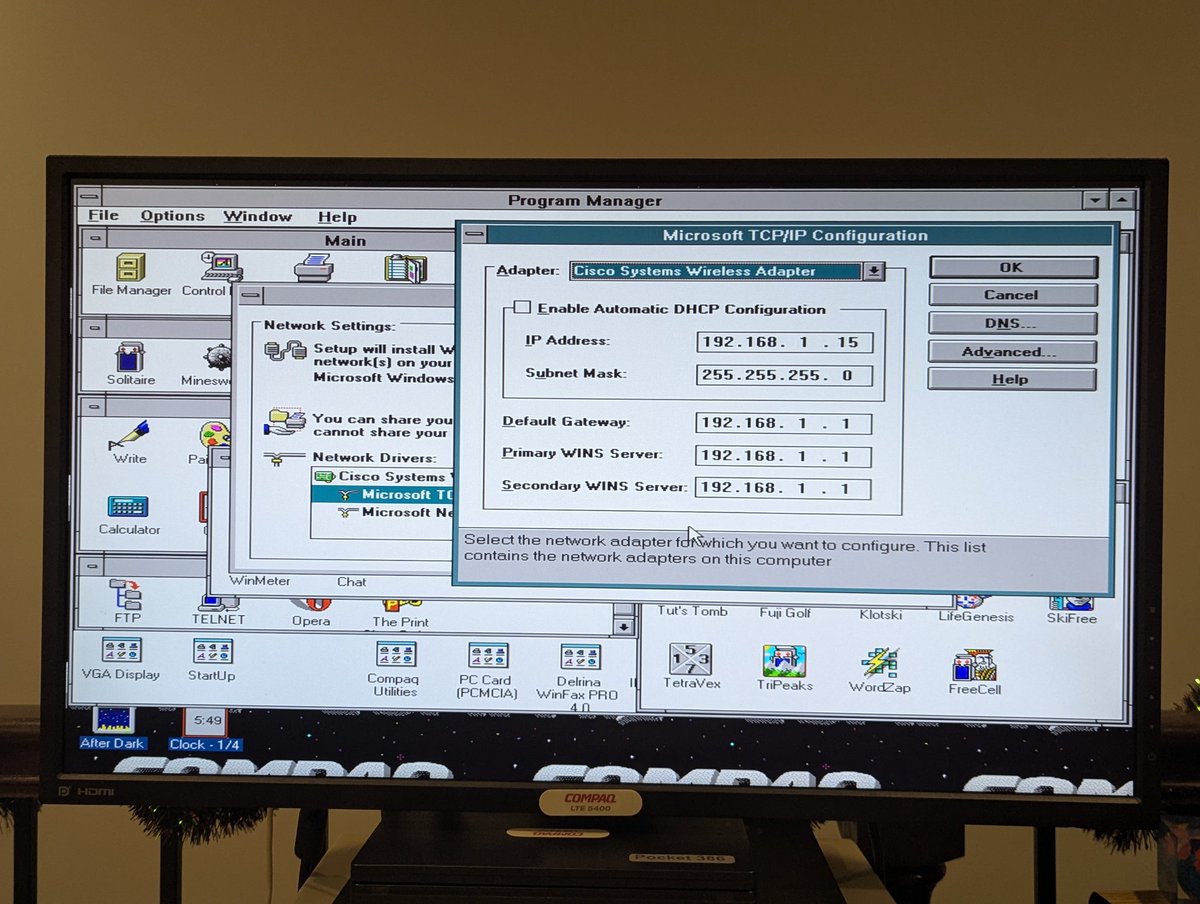This screenshot has height=904, width=1200.
Task: Select the PC Card (PCMCIA) group icon
Action: pyautogui.click(x=487, y=656)
